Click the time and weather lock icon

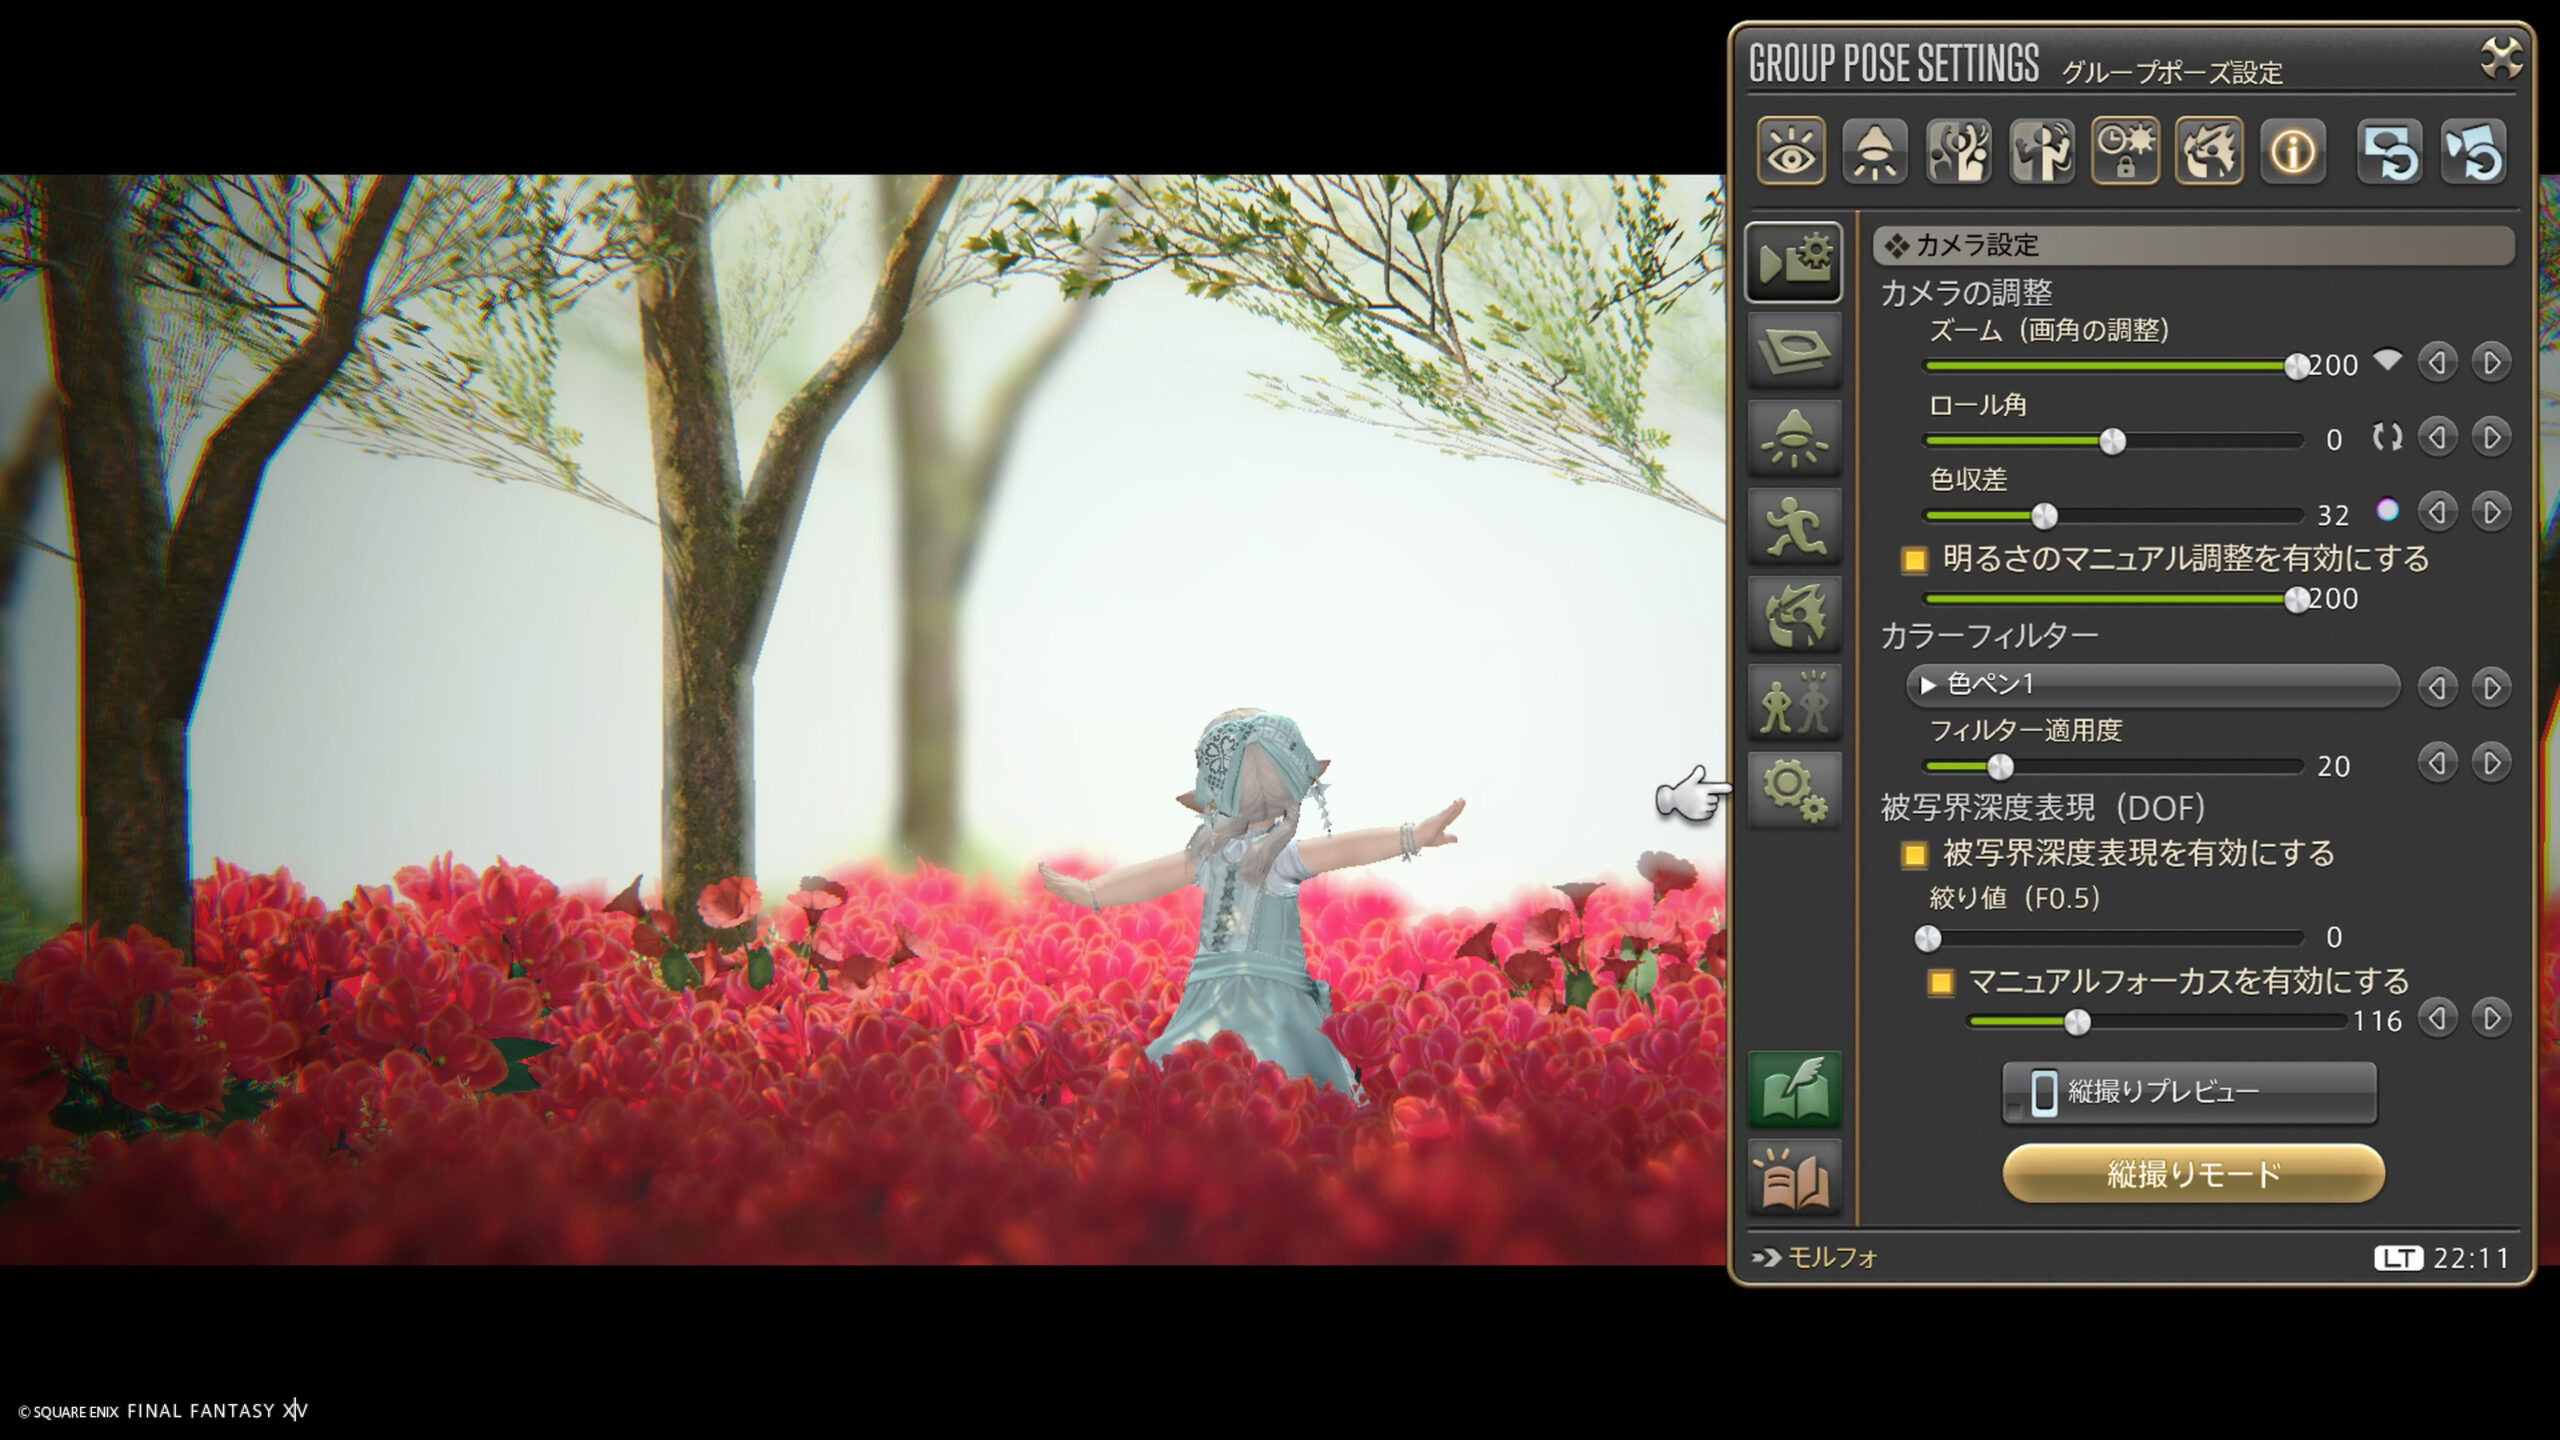click(x=2125, y=152)
